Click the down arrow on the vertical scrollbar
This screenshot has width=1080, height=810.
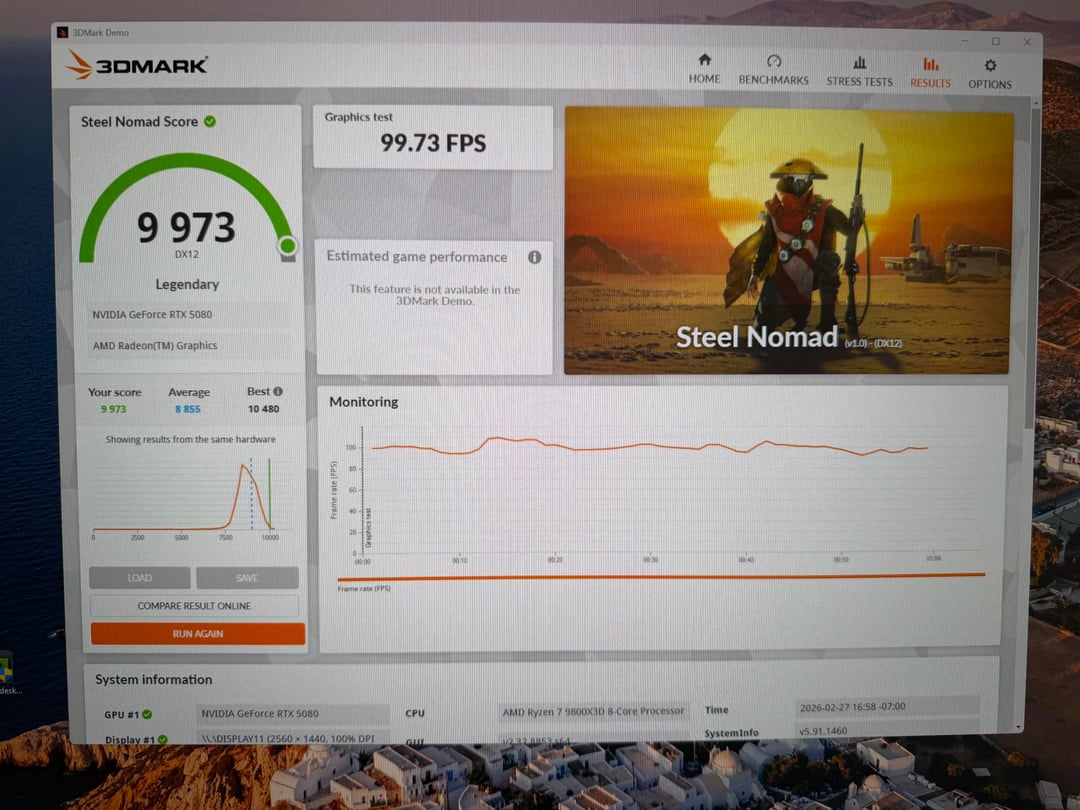(1018, 727)
